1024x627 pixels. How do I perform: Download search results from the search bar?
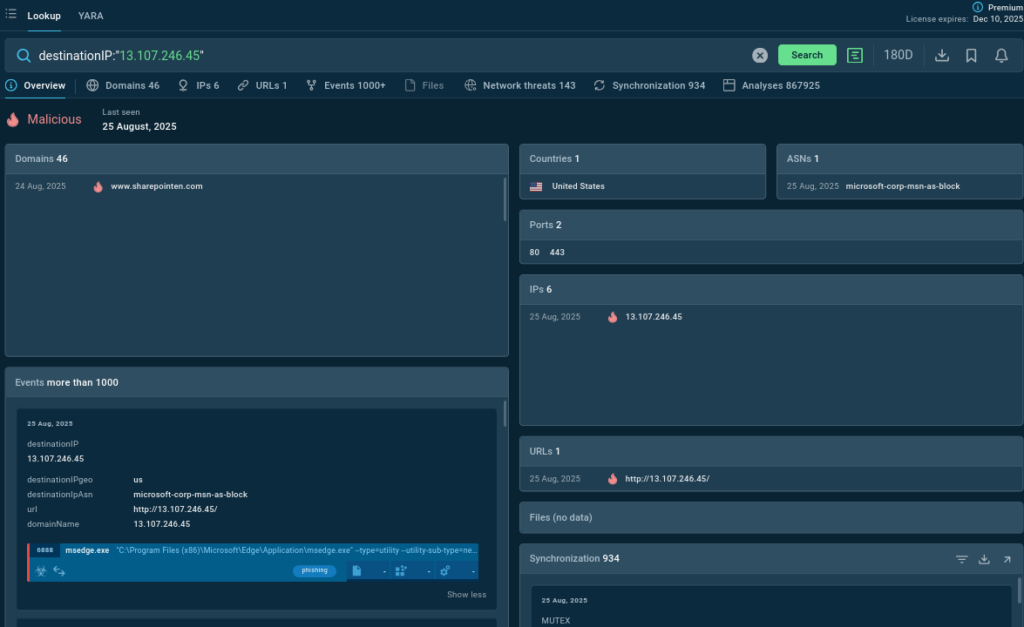coord(942,55)
